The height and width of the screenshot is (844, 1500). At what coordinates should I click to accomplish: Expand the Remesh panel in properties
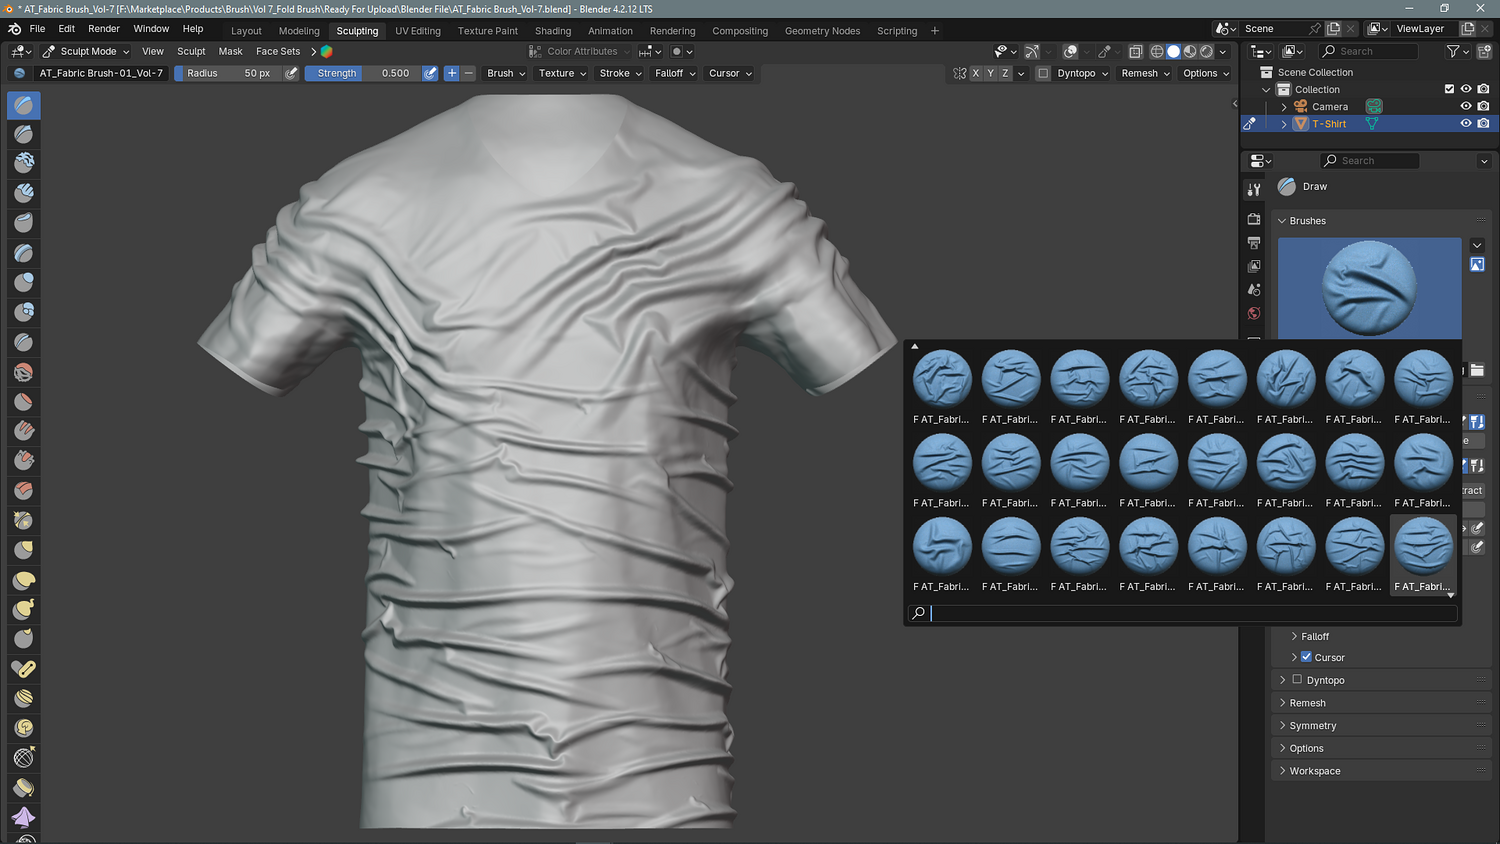click(x=1307, y=703)
